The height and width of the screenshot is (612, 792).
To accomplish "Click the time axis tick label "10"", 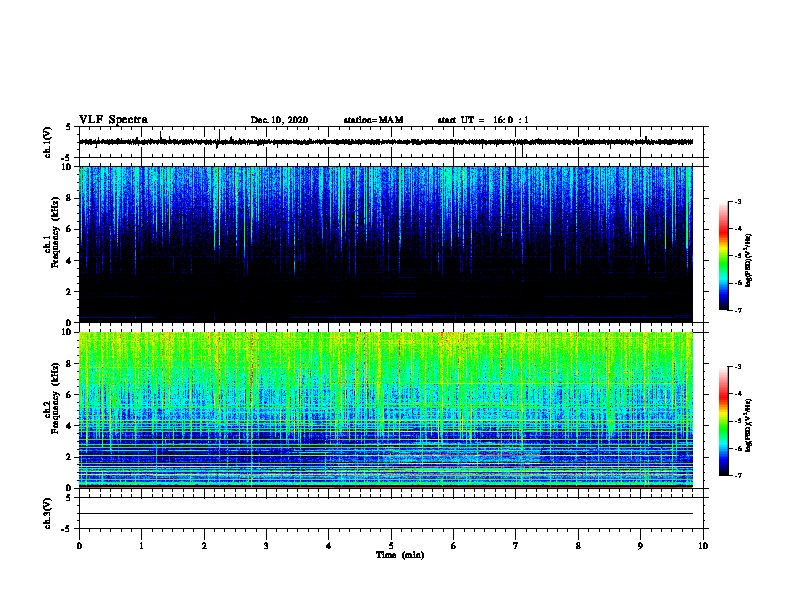I will (703, 546).
